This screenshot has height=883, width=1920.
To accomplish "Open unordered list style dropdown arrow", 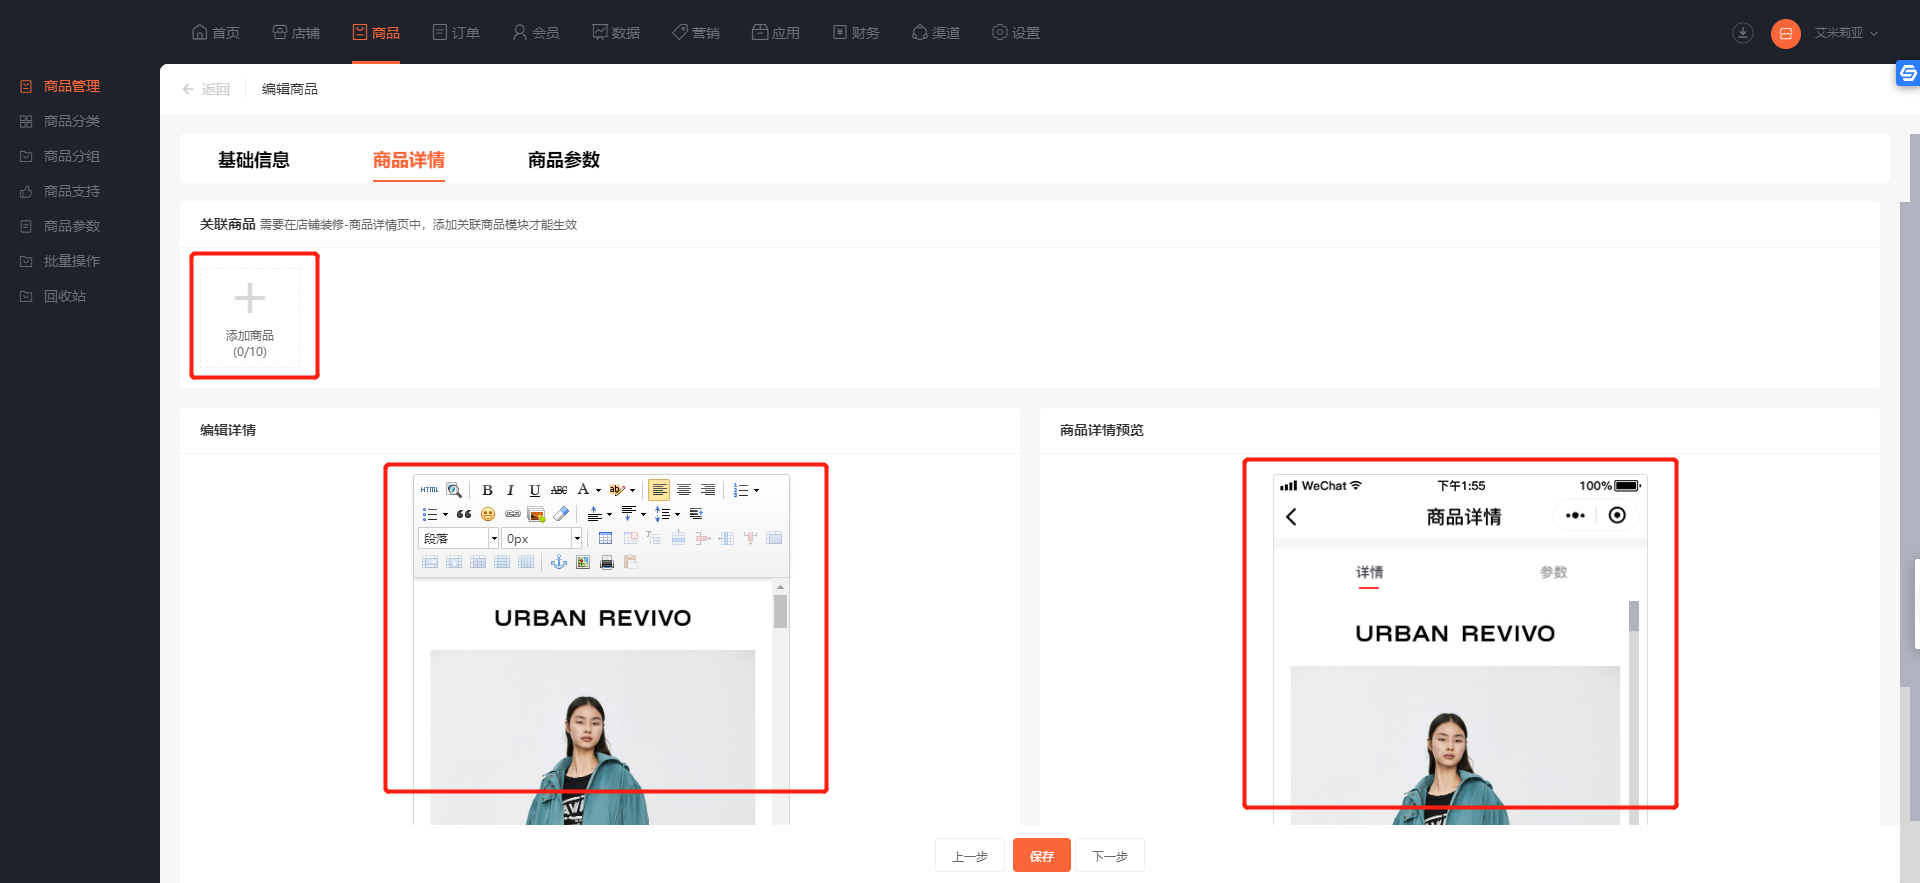I will click(445, 514).
